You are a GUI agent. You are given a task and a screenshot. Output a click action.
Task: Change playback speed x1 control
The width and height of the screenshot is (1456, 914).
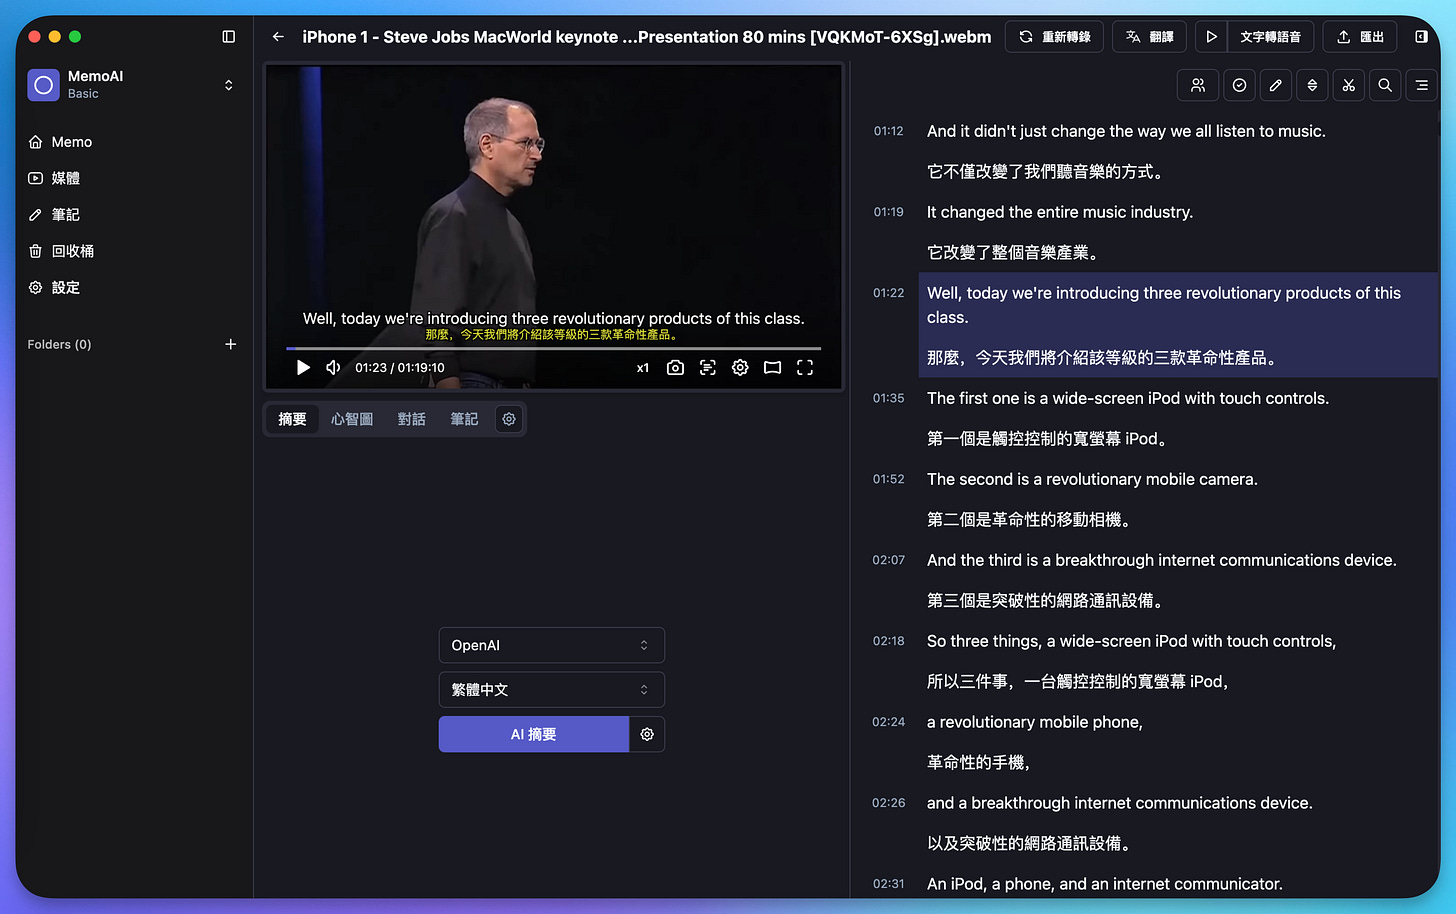tap(643, 368)
